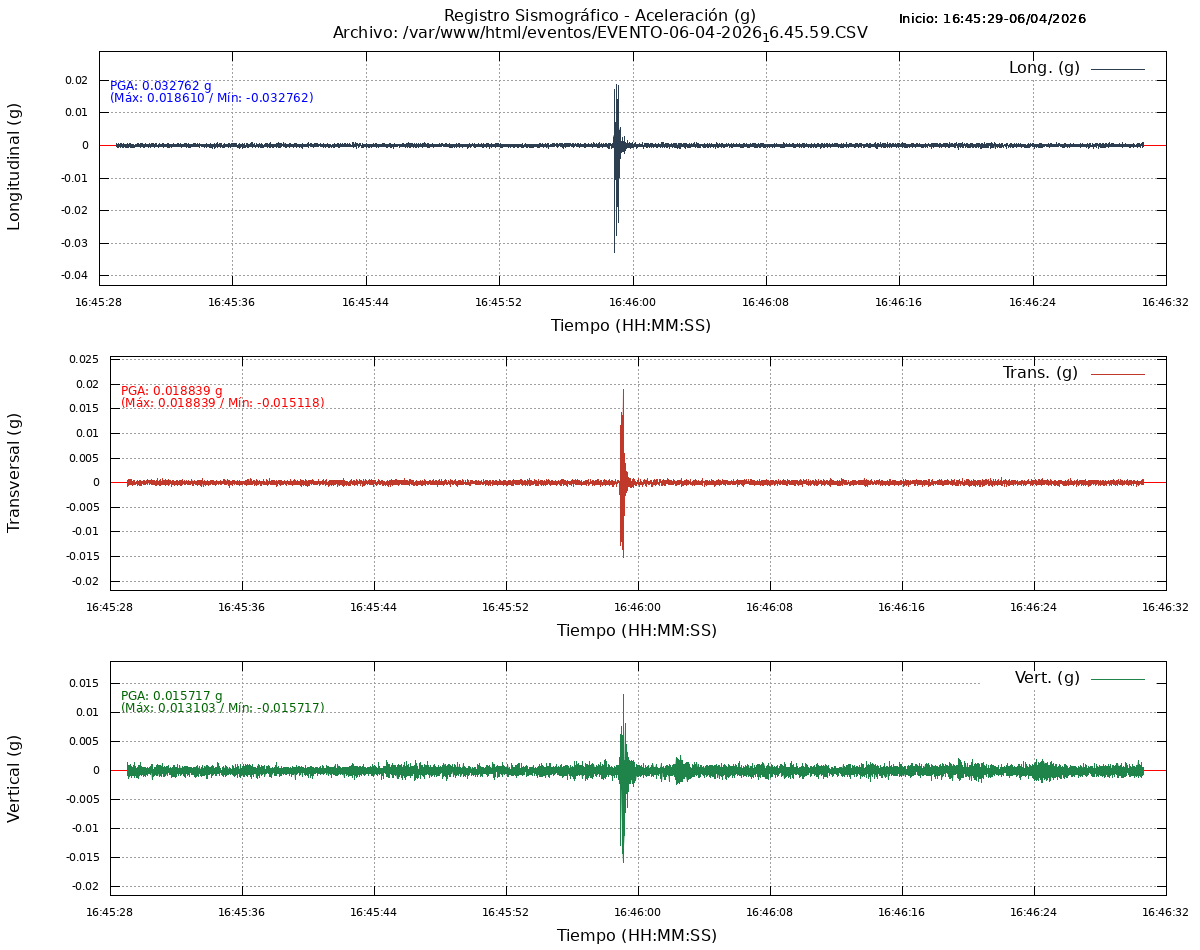
Task: Select the red PGA 0.018839 g label
Action: point(172,391)
